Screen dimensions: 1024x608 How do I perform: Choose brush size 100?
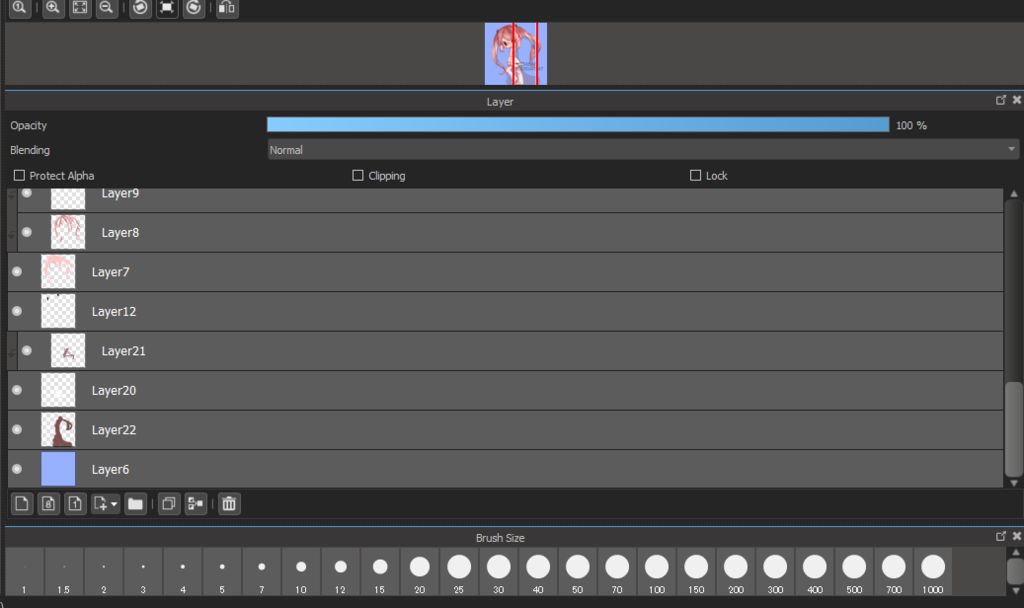656,571
